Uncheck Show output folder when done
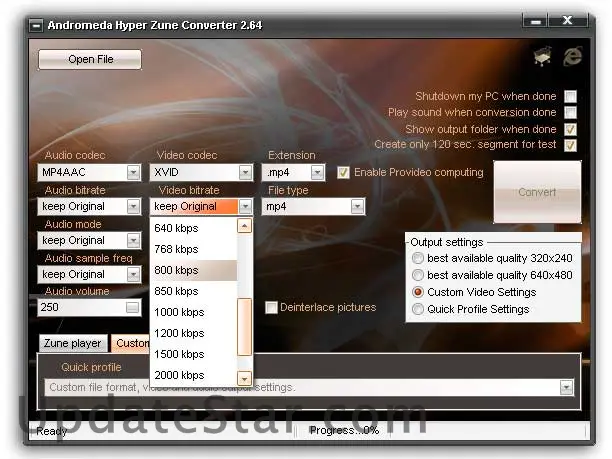The height and width of the screenshot is (459, 612). tap(570, 129)
